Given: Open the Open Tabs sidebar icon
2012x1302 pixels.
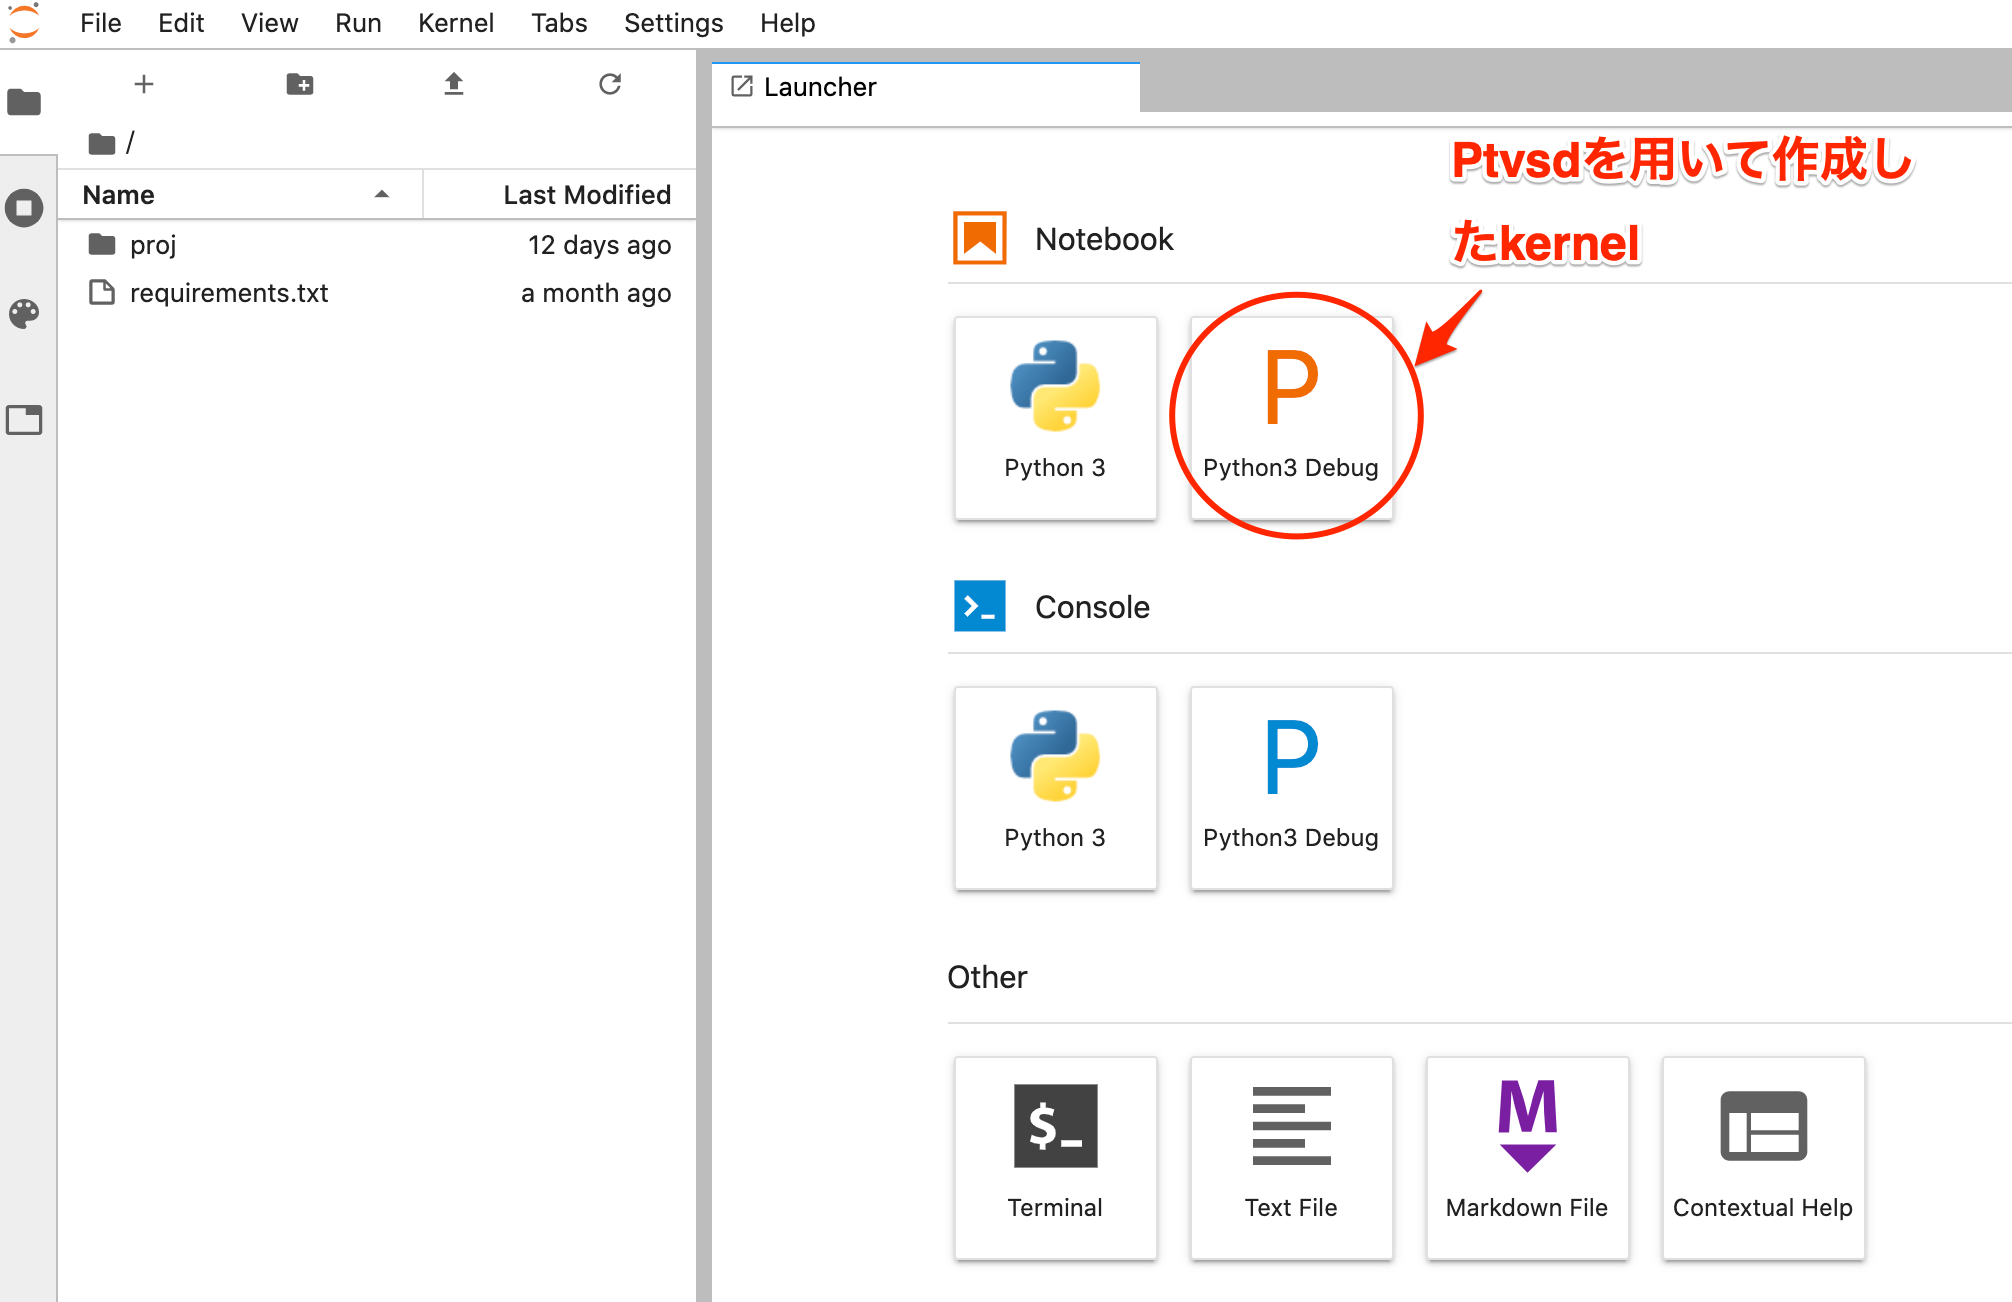Looking at the screenshot, I should [x=25, y=420].
